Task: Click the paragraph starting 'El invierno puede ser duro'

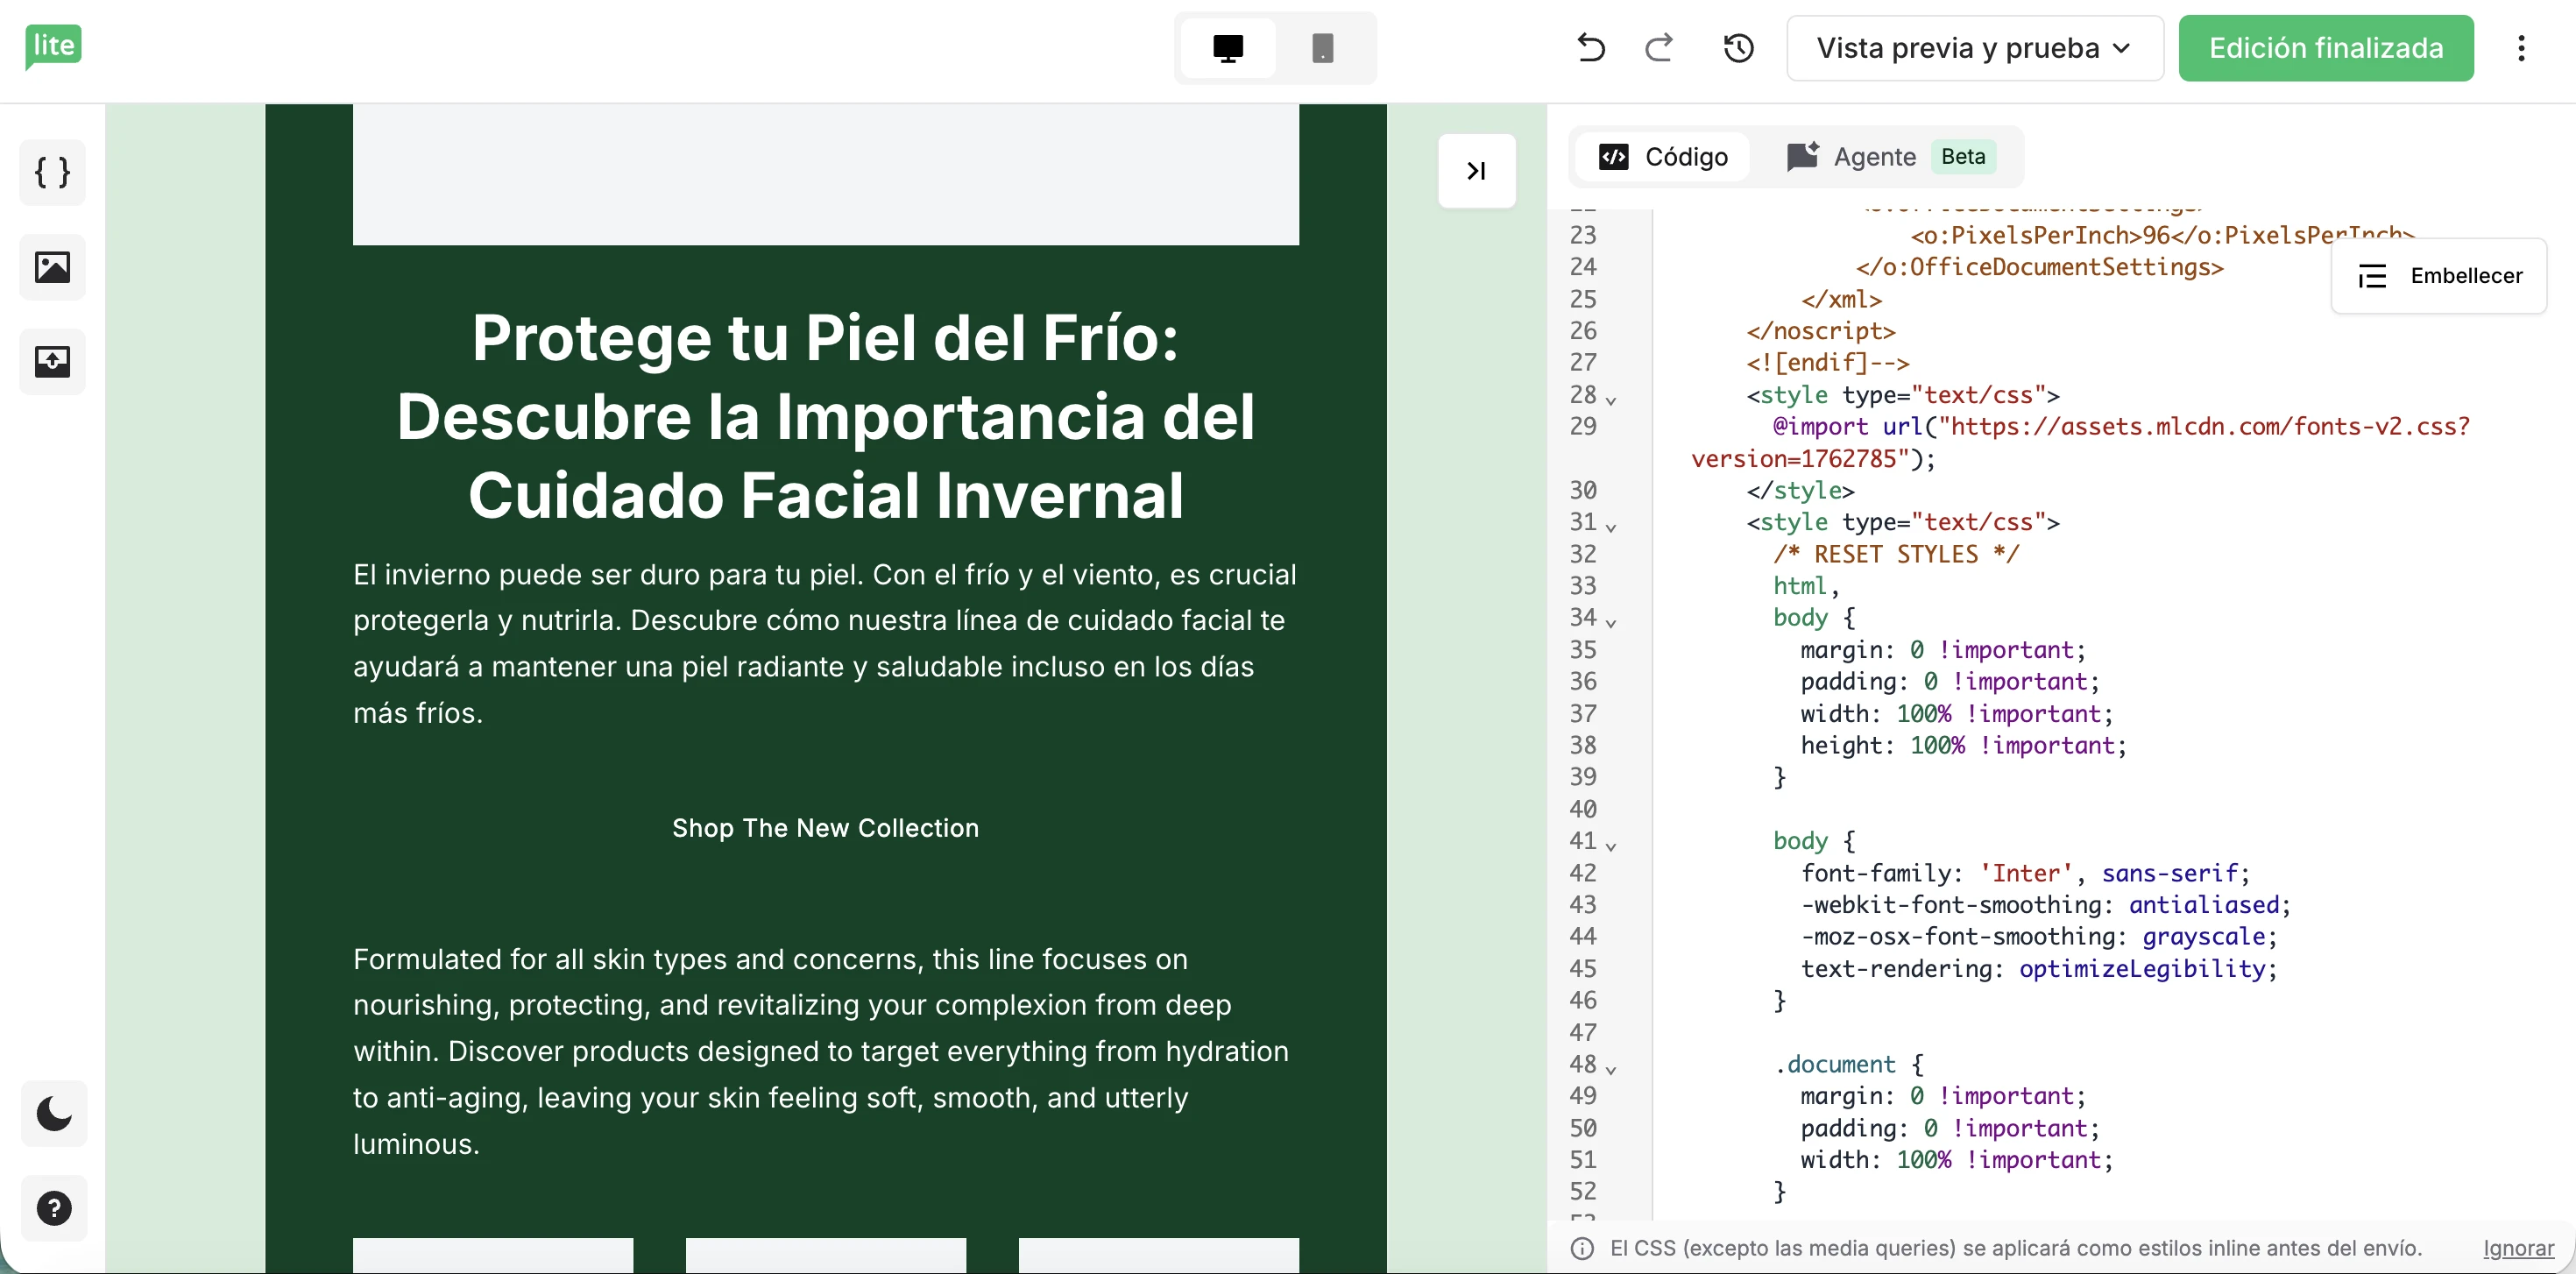Action: (825, 643)
